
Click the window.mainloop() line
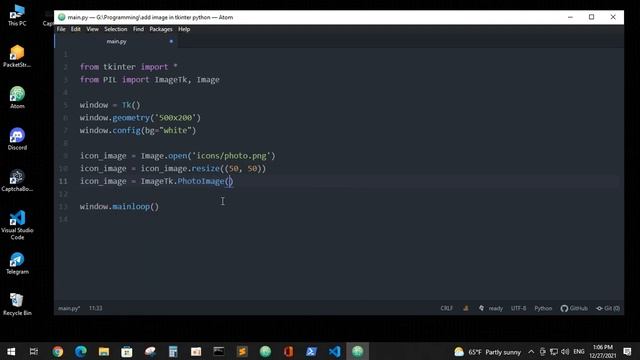point(119,207)
